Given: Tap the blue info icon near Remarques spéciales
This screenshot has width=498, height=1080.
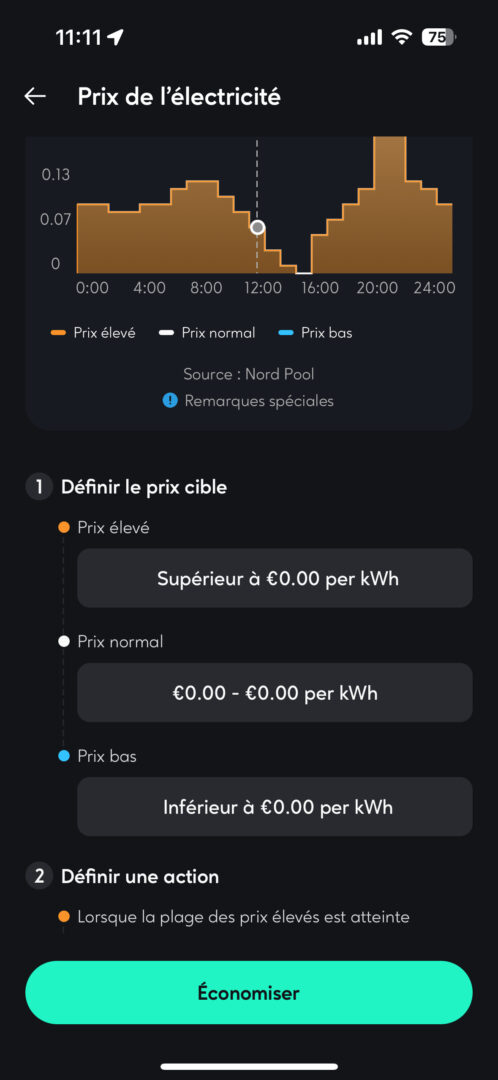Looking at the screenshot, I should (170, 401).
